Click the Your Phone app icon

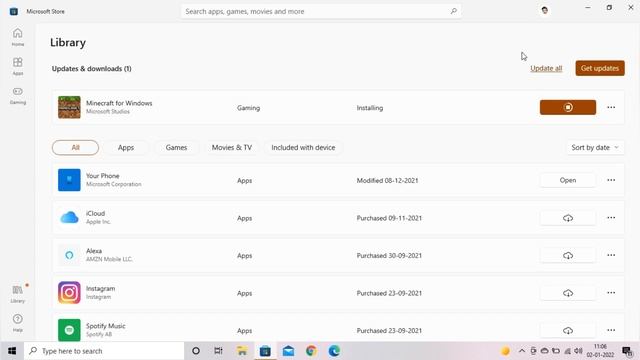(69, 180)
